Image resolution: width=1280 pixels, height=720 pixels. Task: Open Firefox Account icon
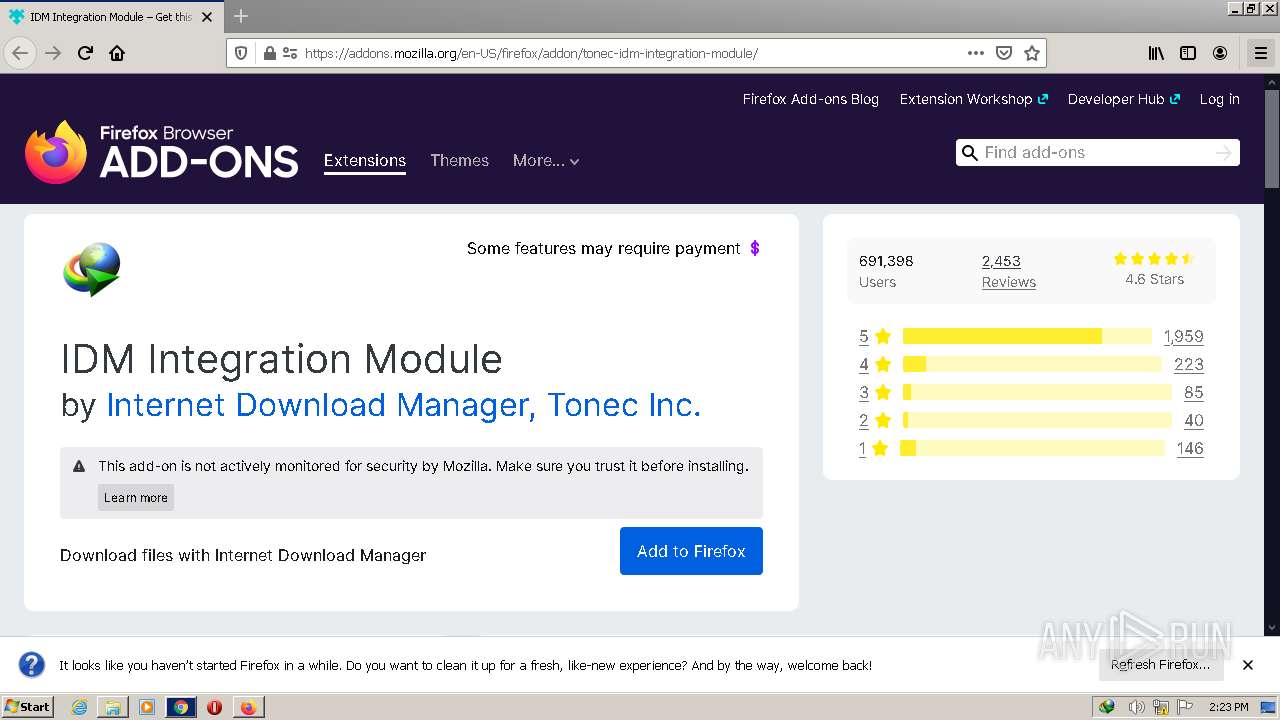[1220, 53]
